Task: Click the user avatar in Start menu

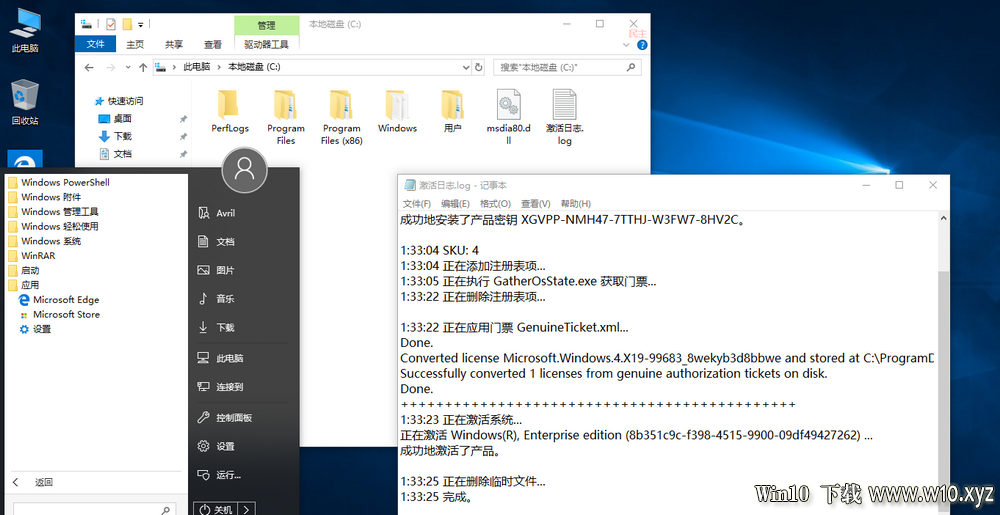Action: [x=244, y=170]
